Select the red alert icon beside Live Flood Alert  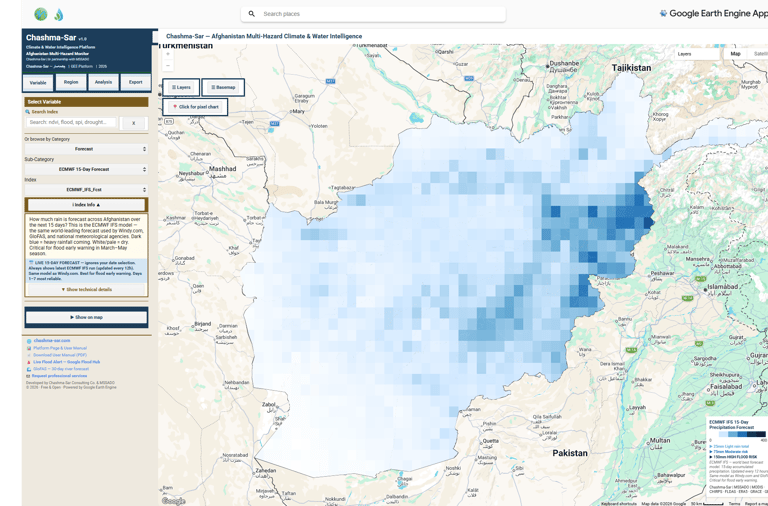pyautogui.click(x=29, y=361)
